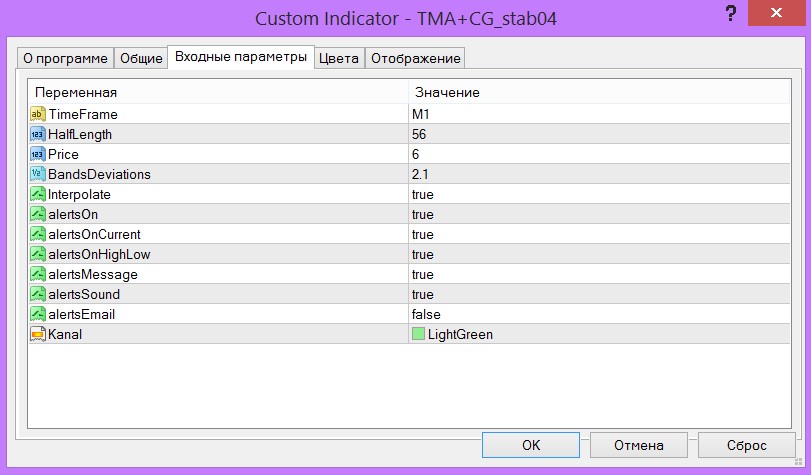
Task: Edit the TimeFrame value M1
Action: (599, 114)
